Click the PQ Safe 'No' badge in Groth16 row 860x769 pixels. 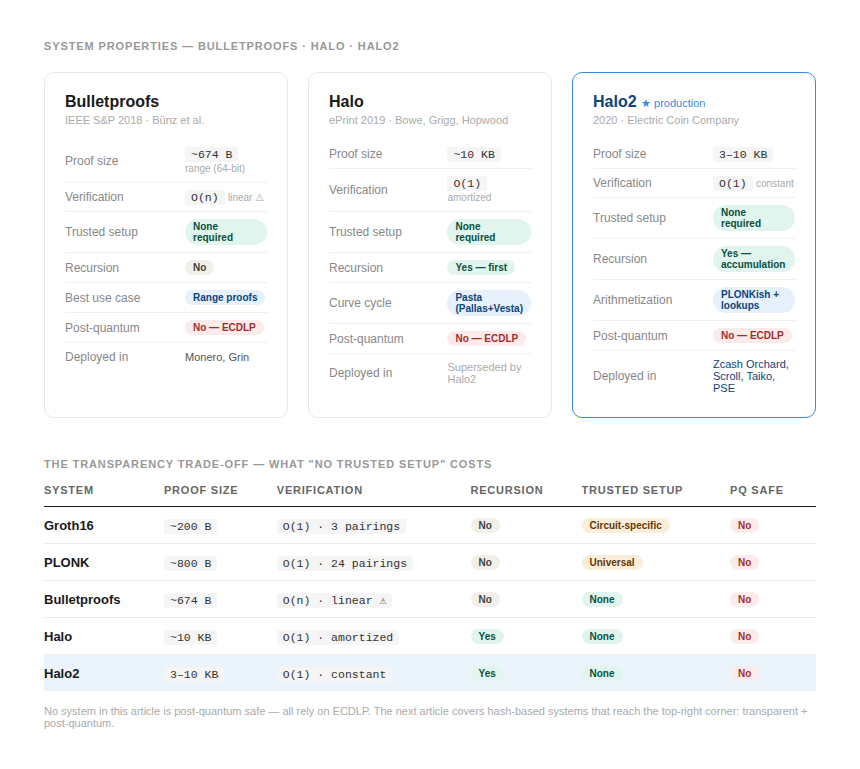(x=744, y=525)
